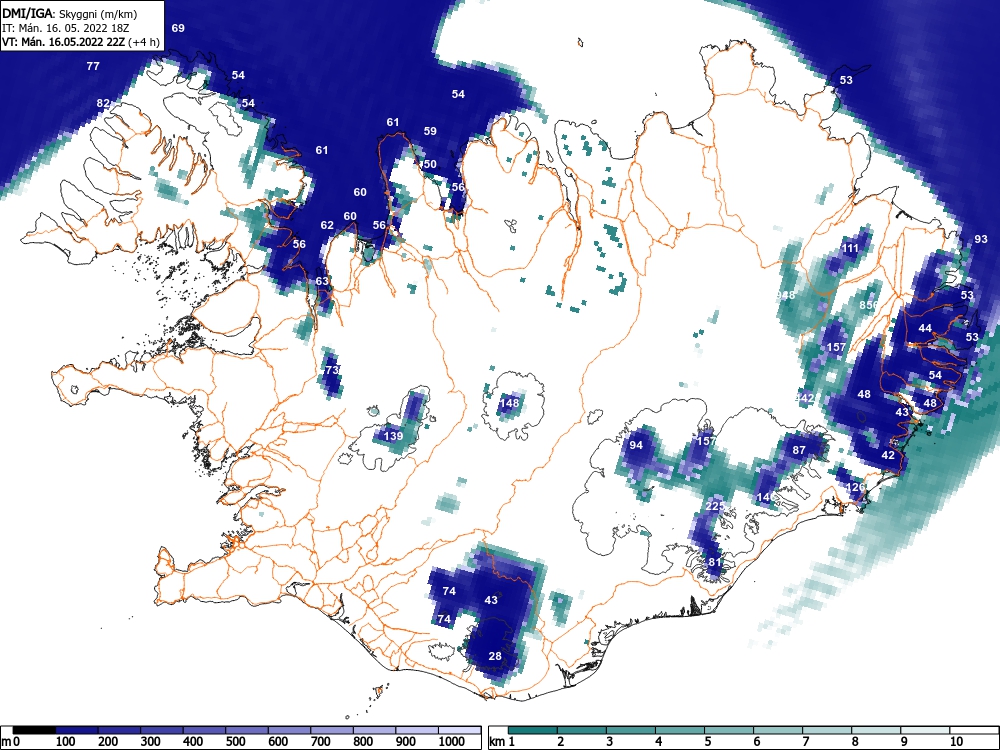The height and width of the screenshot is (750, 1000).
Task: Click the visibility value 111 on the map
Action: point(850,249)
